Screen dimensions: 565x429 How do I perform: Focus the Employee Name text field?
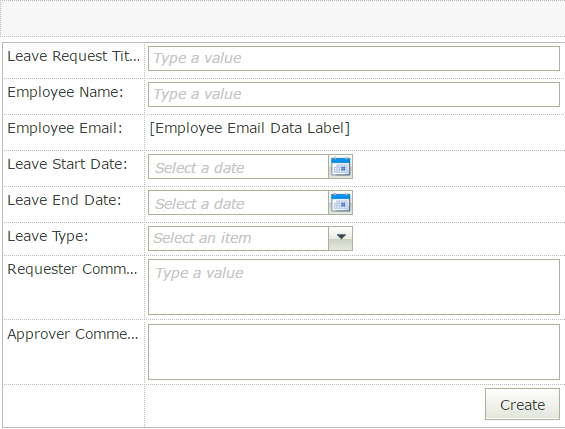(x=353, y=94)
